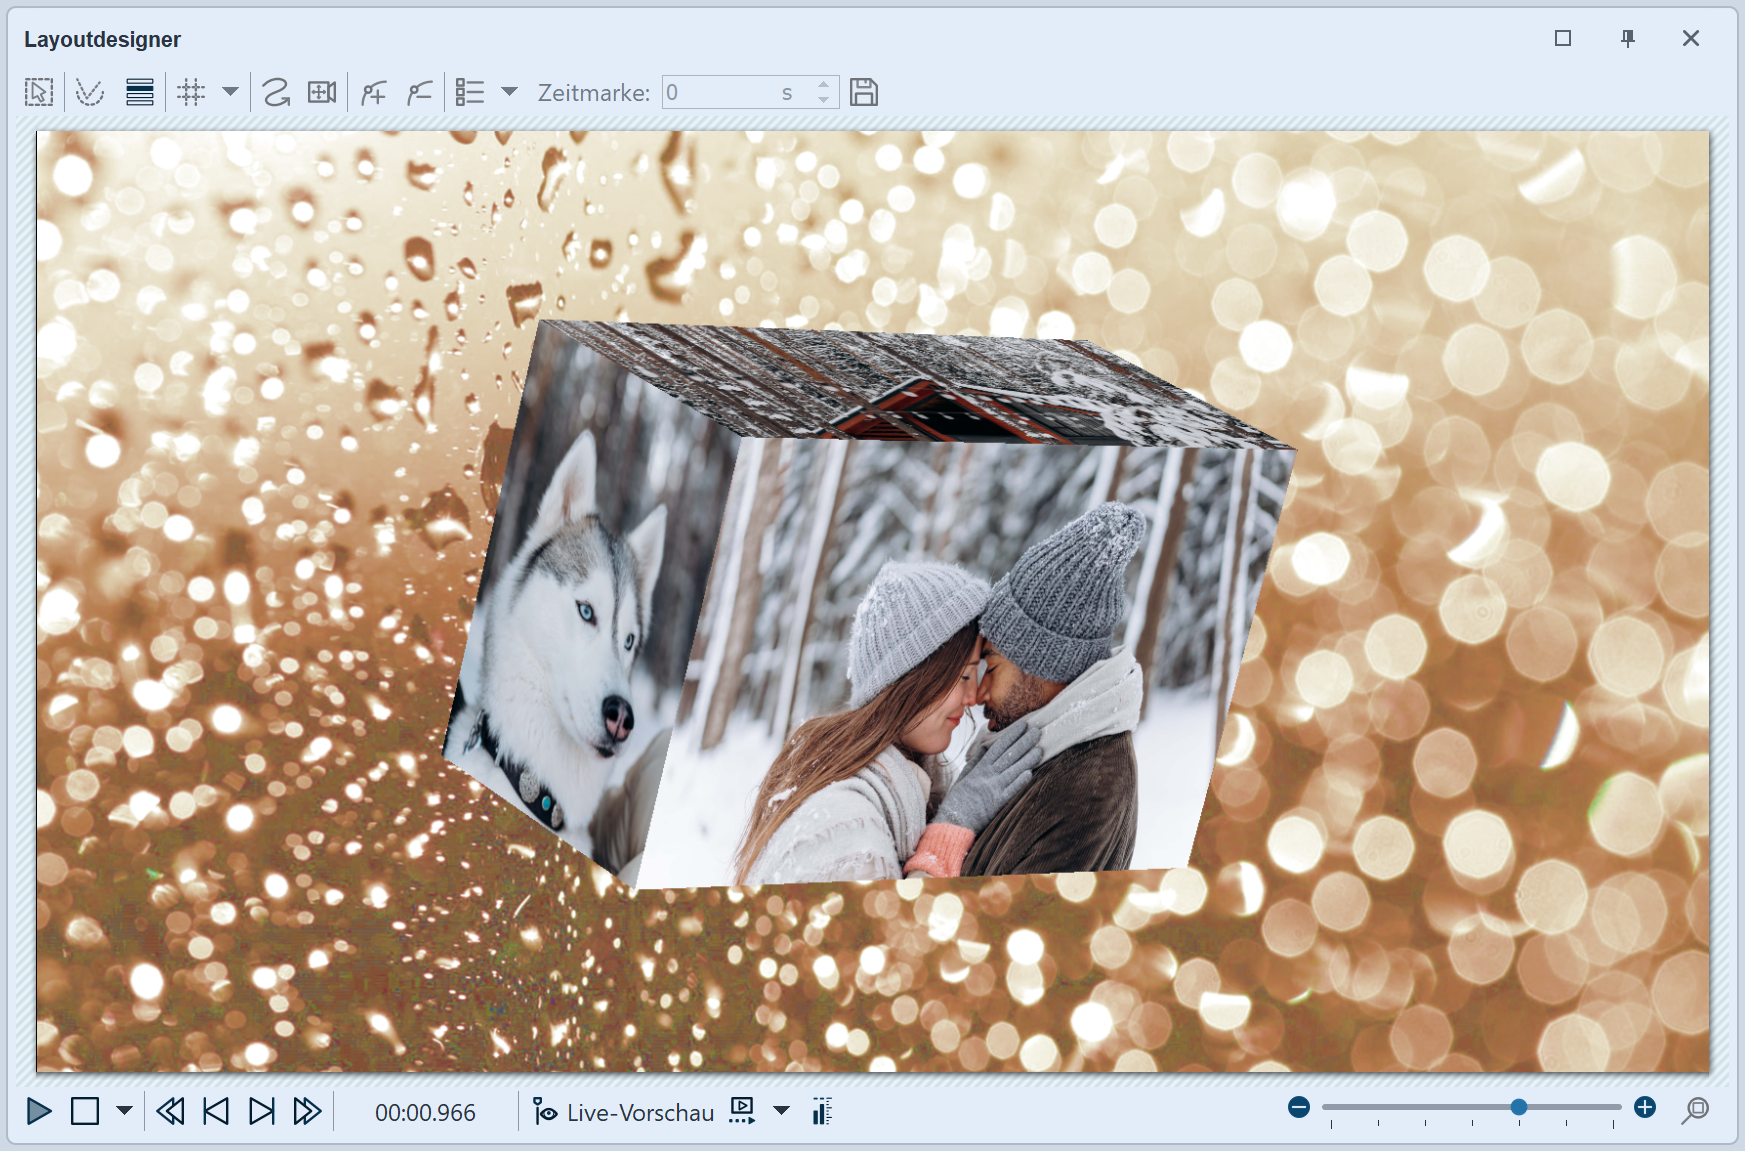Pin the Layoutdesigner window
The height and width of the screenshot is (1151, 1745).
(1627, 38)
